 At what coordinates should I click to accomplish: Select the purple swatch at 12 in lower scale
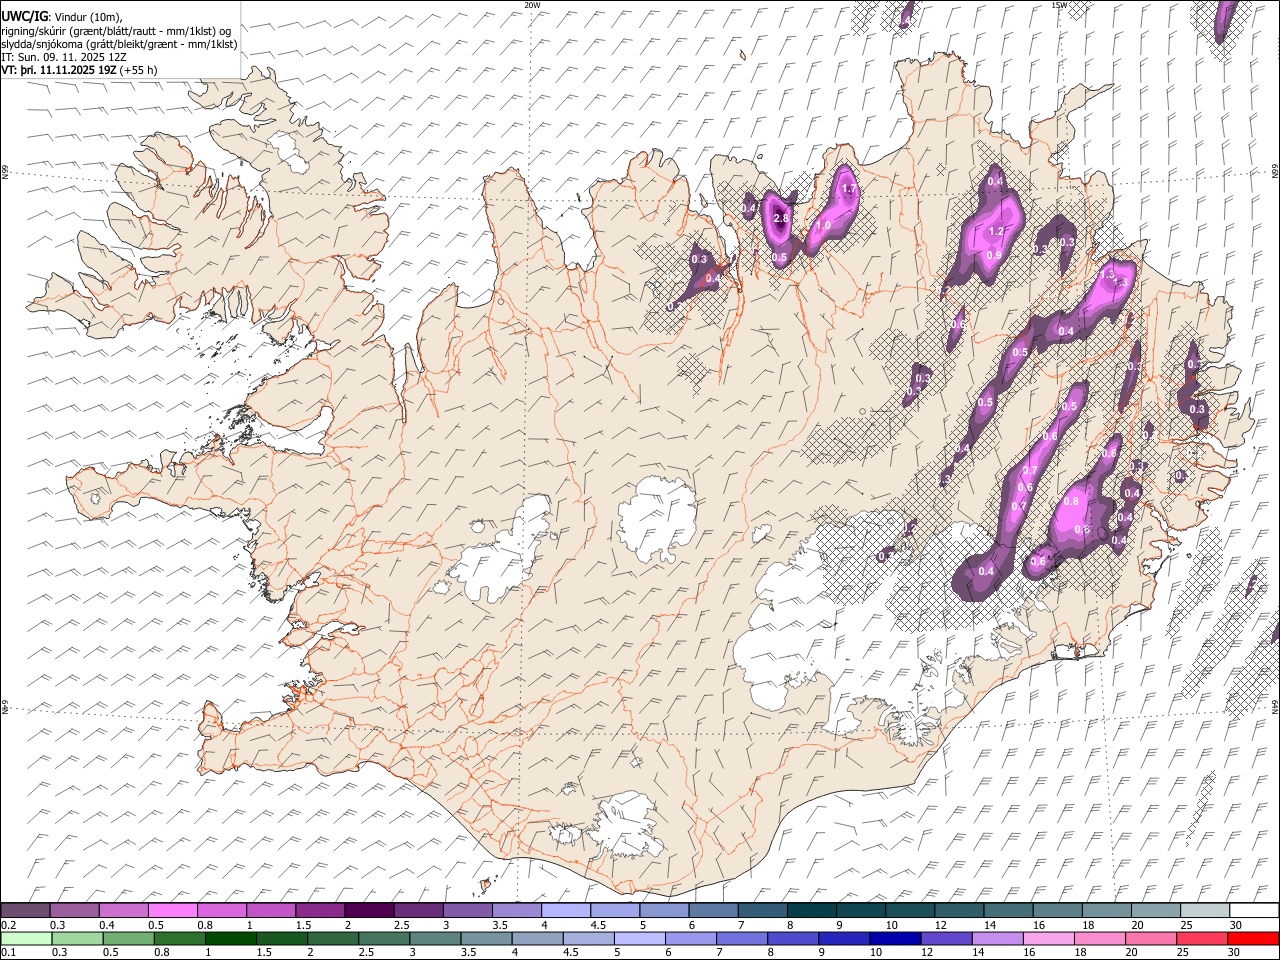coord(946,938)
